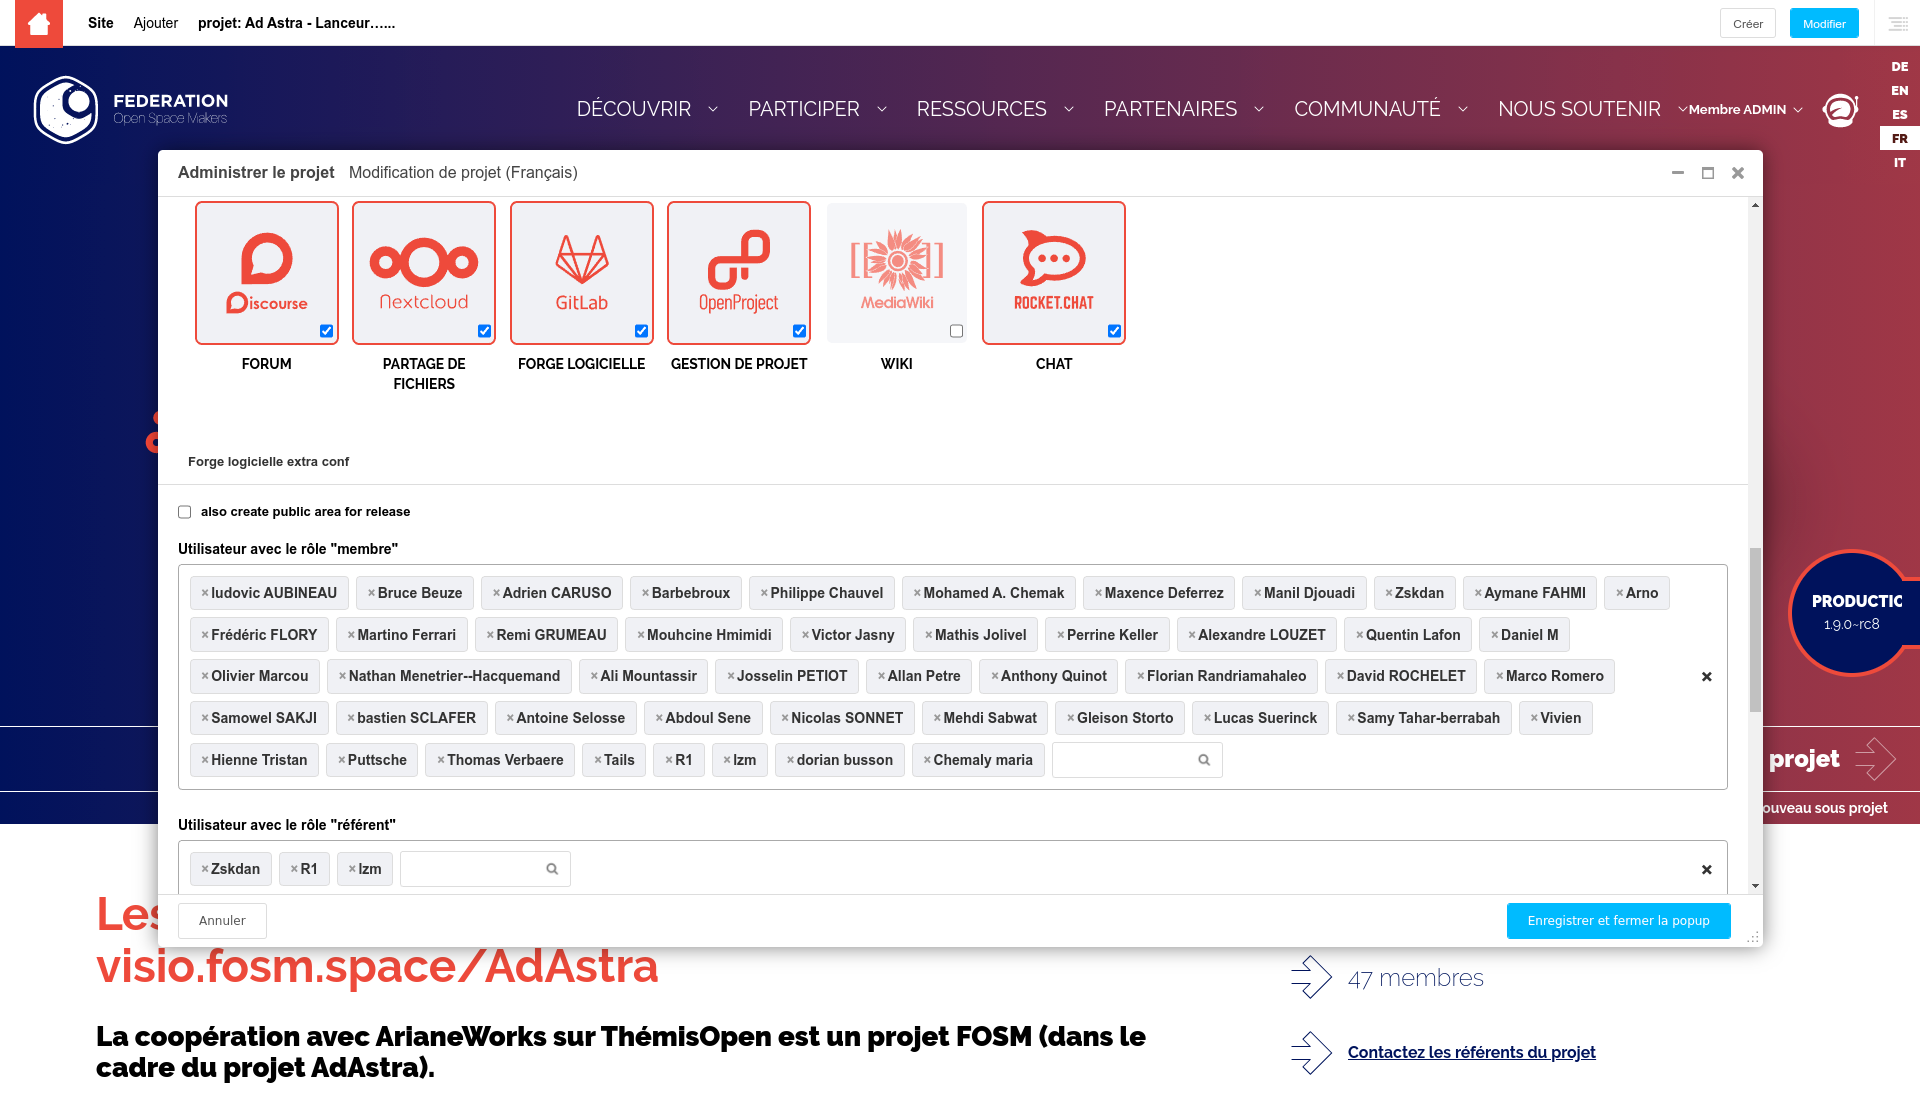
Task: Remove Zskdan from référent role
Action: [x=205, y=869]
